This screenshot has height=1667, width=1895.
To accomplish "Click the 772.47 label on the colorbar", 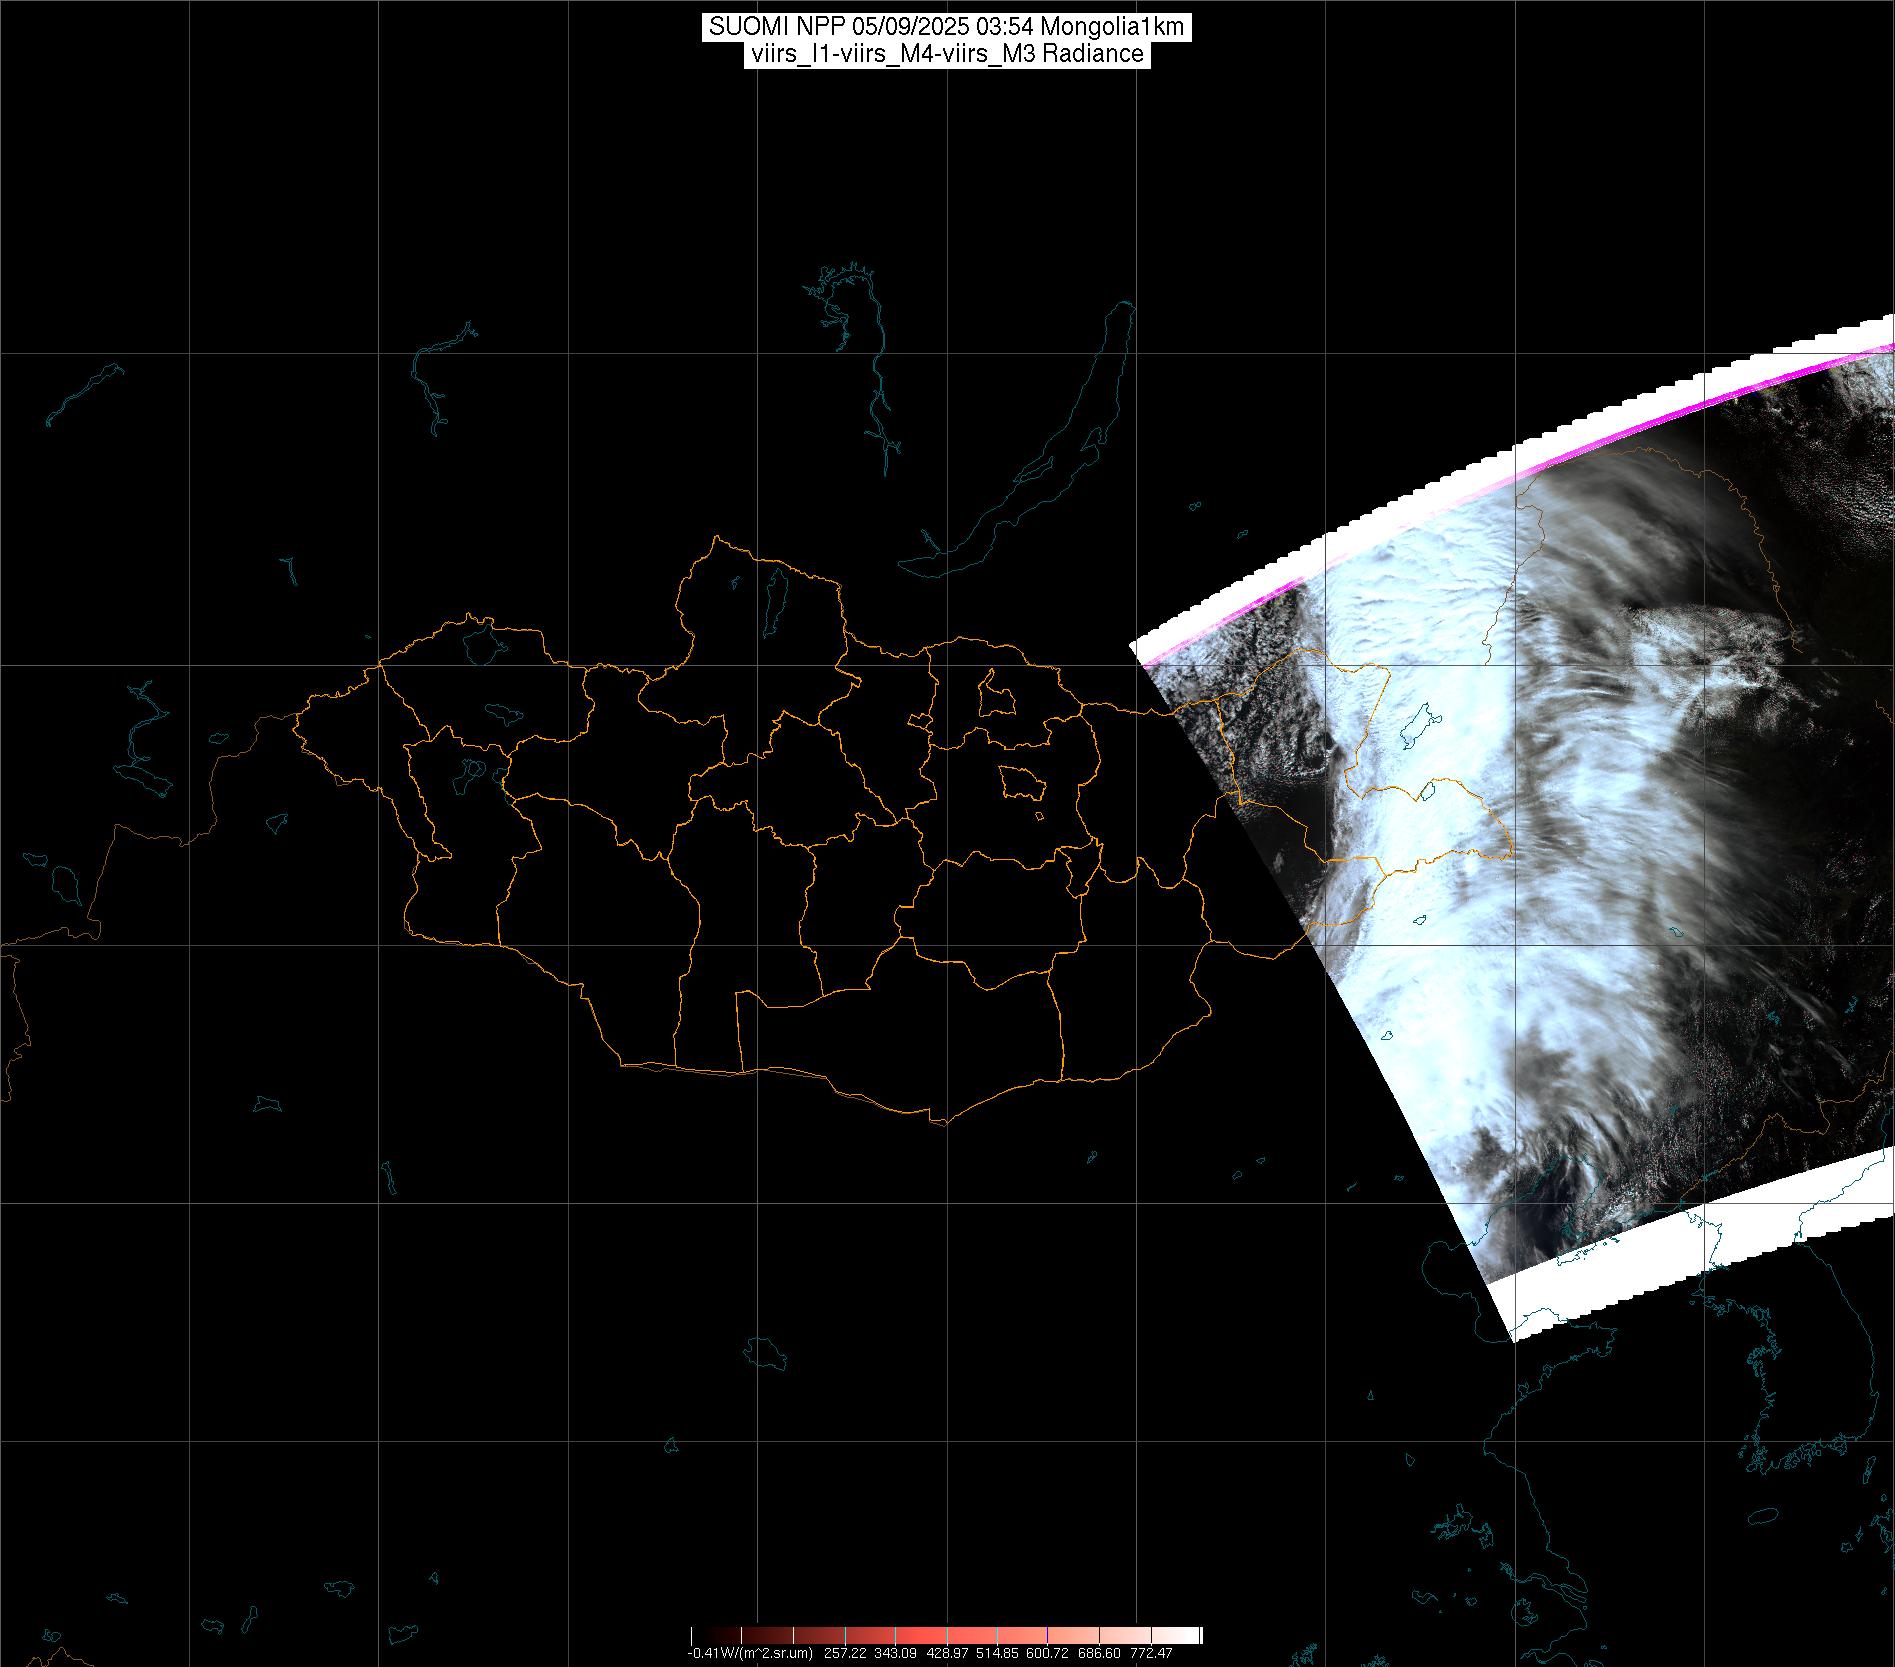I will 1152,1653.
